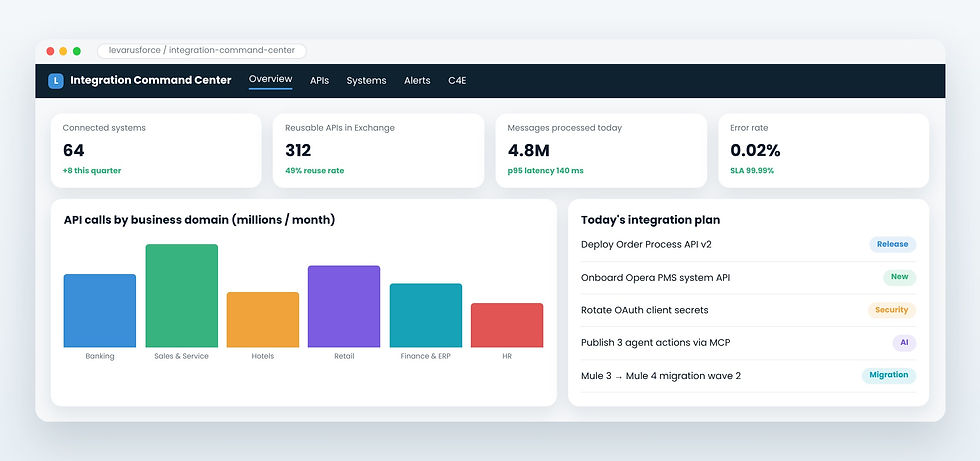Image resolution: width=980 pixels, height=461 pixels.
Task: Click the New tag badge
Action: 899,277
